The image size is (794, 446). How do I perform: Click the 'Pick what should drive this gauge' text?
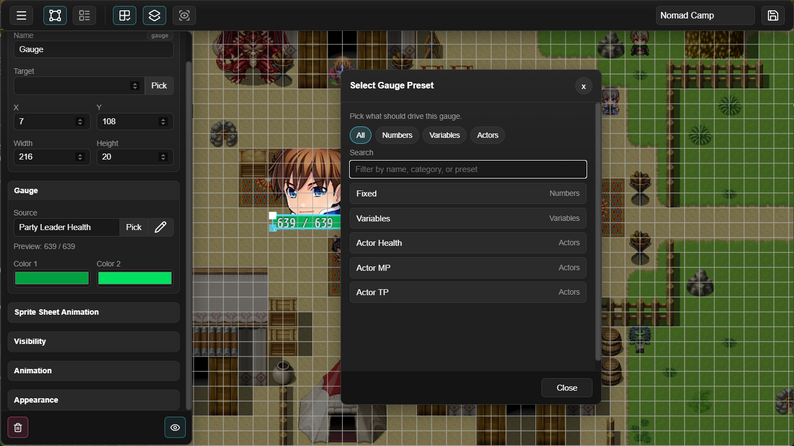(x=406, y=116)
